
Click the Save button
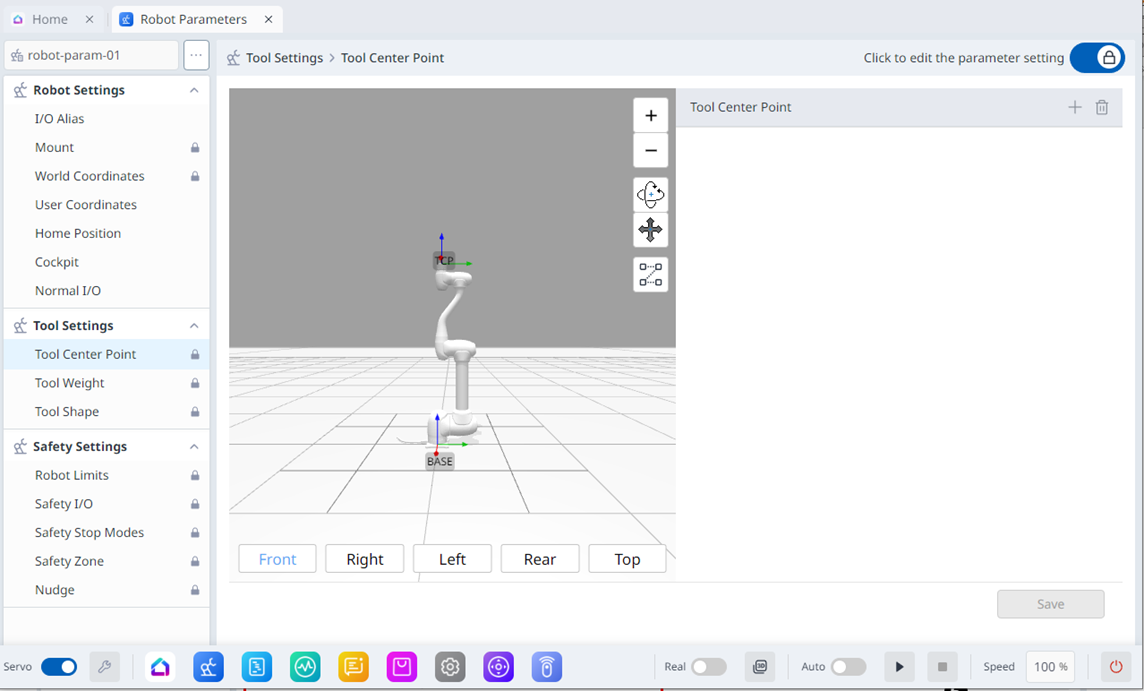1050,604
